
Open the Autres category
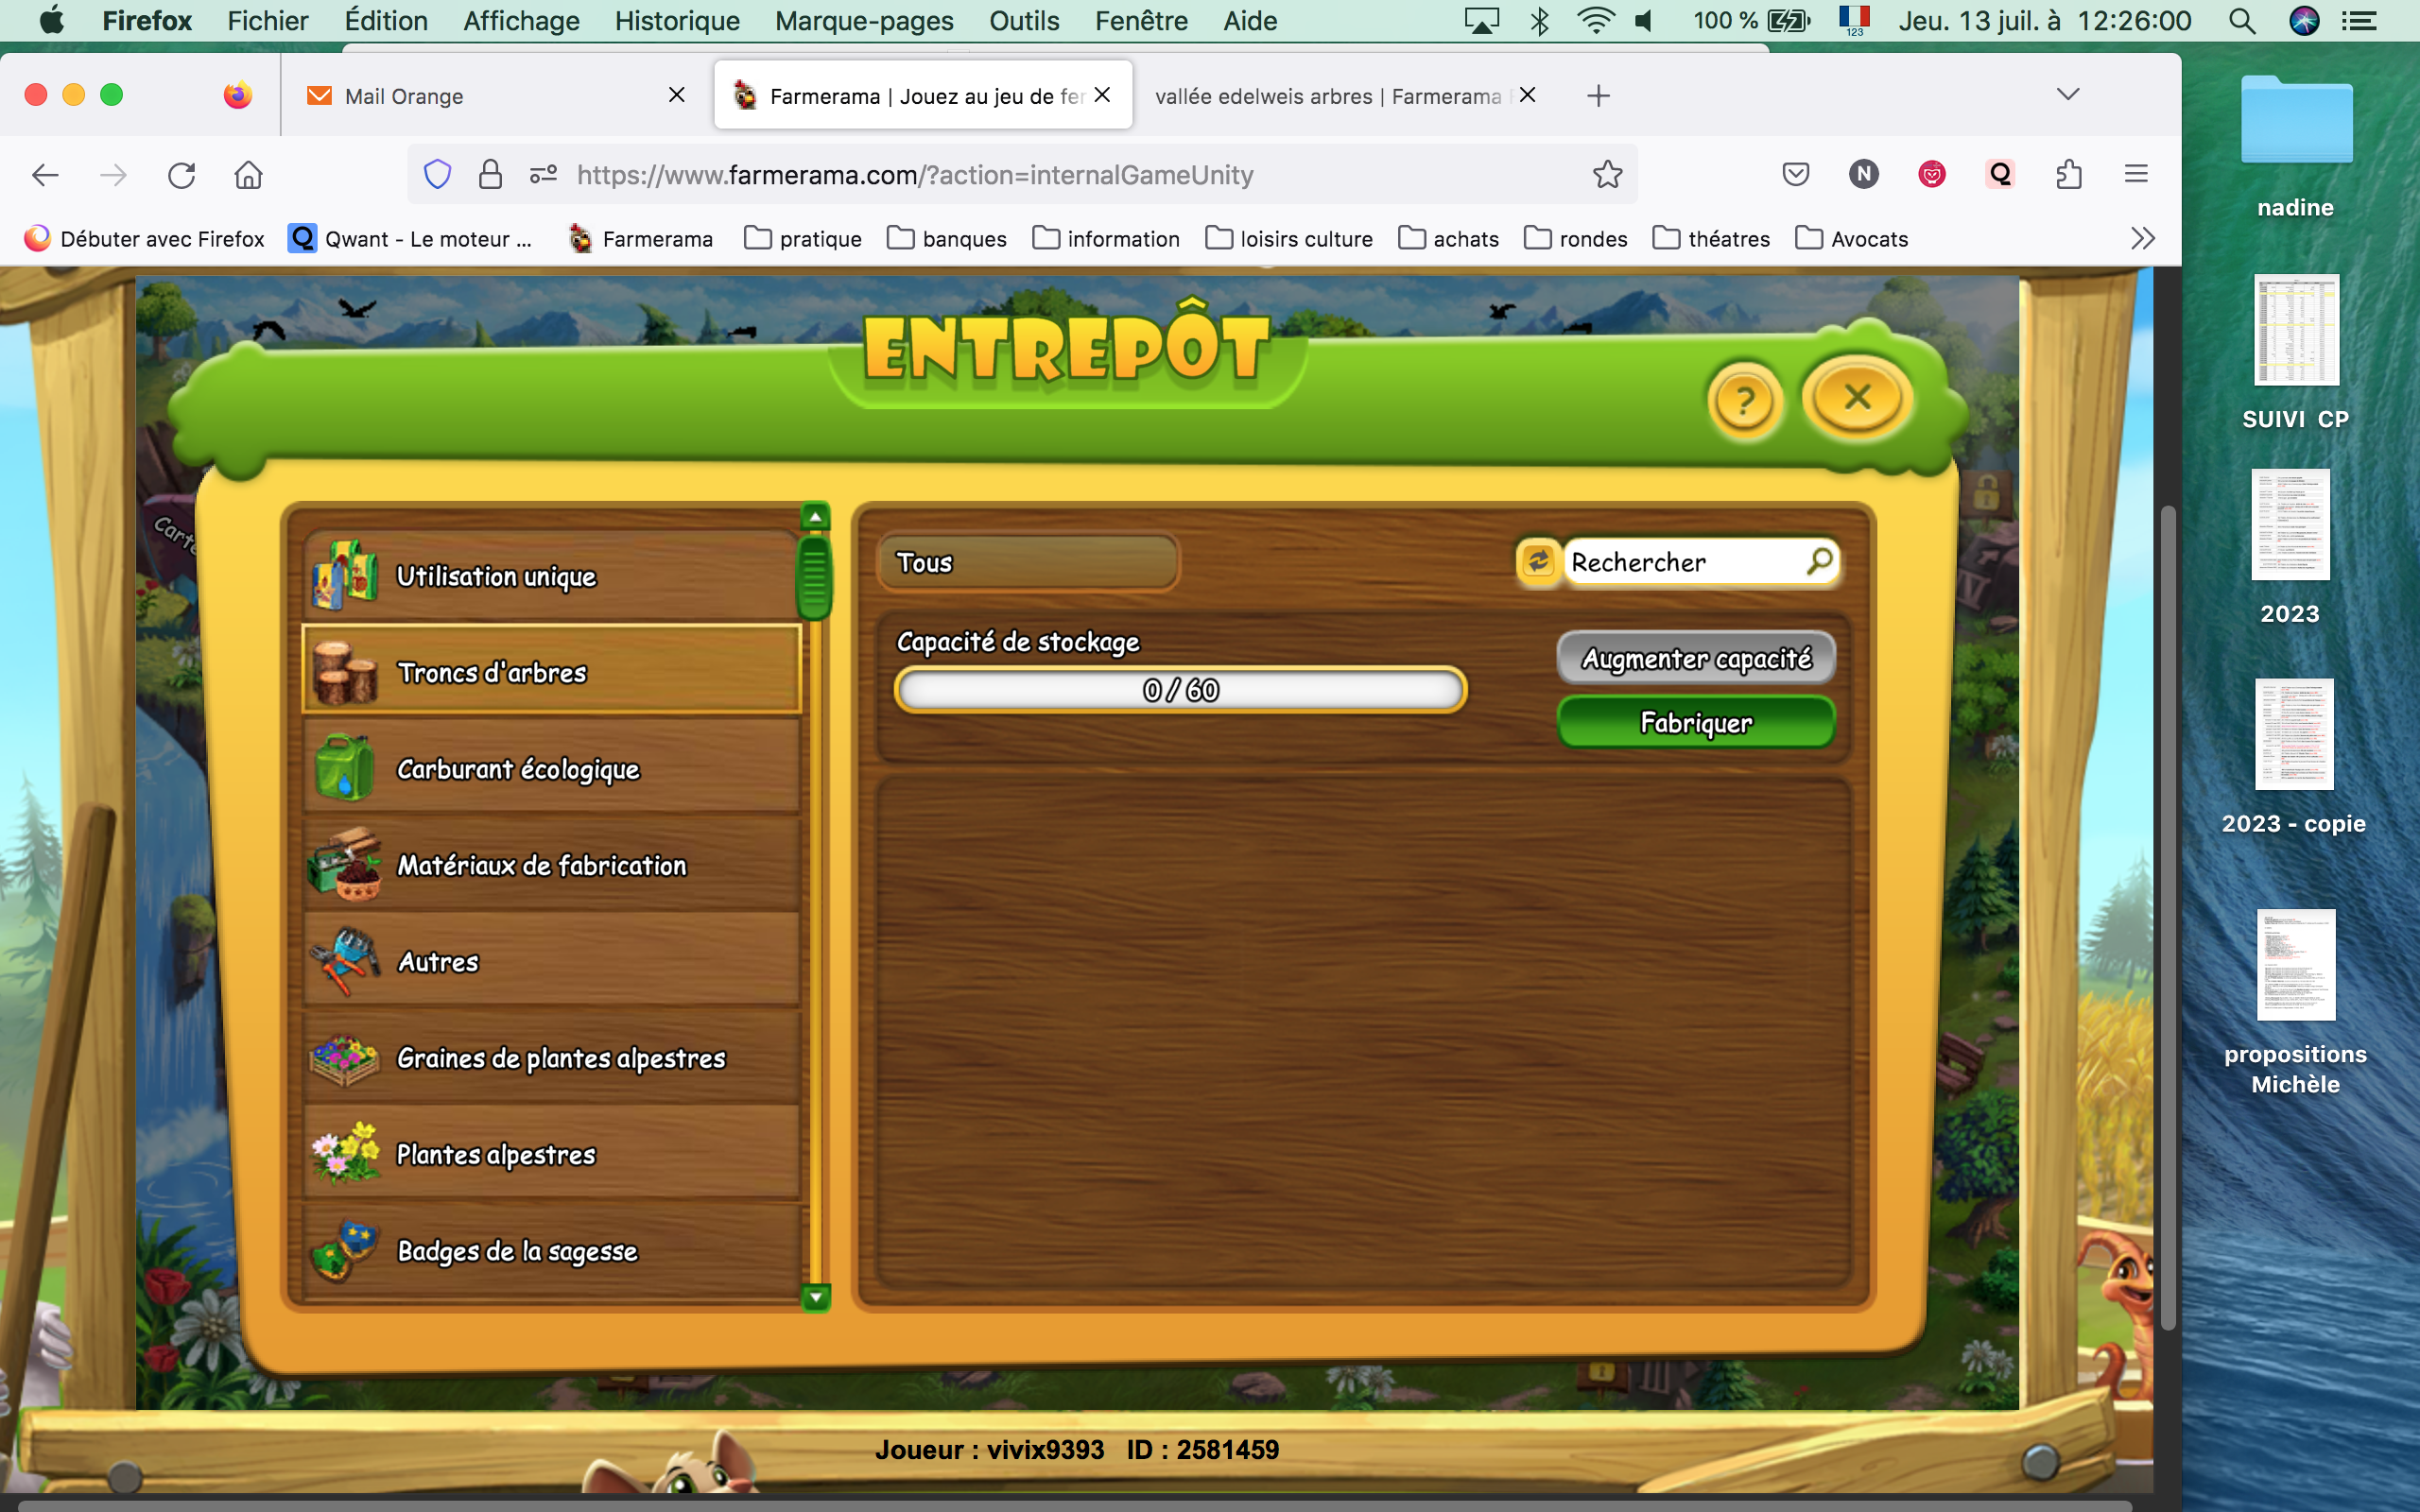551,961
